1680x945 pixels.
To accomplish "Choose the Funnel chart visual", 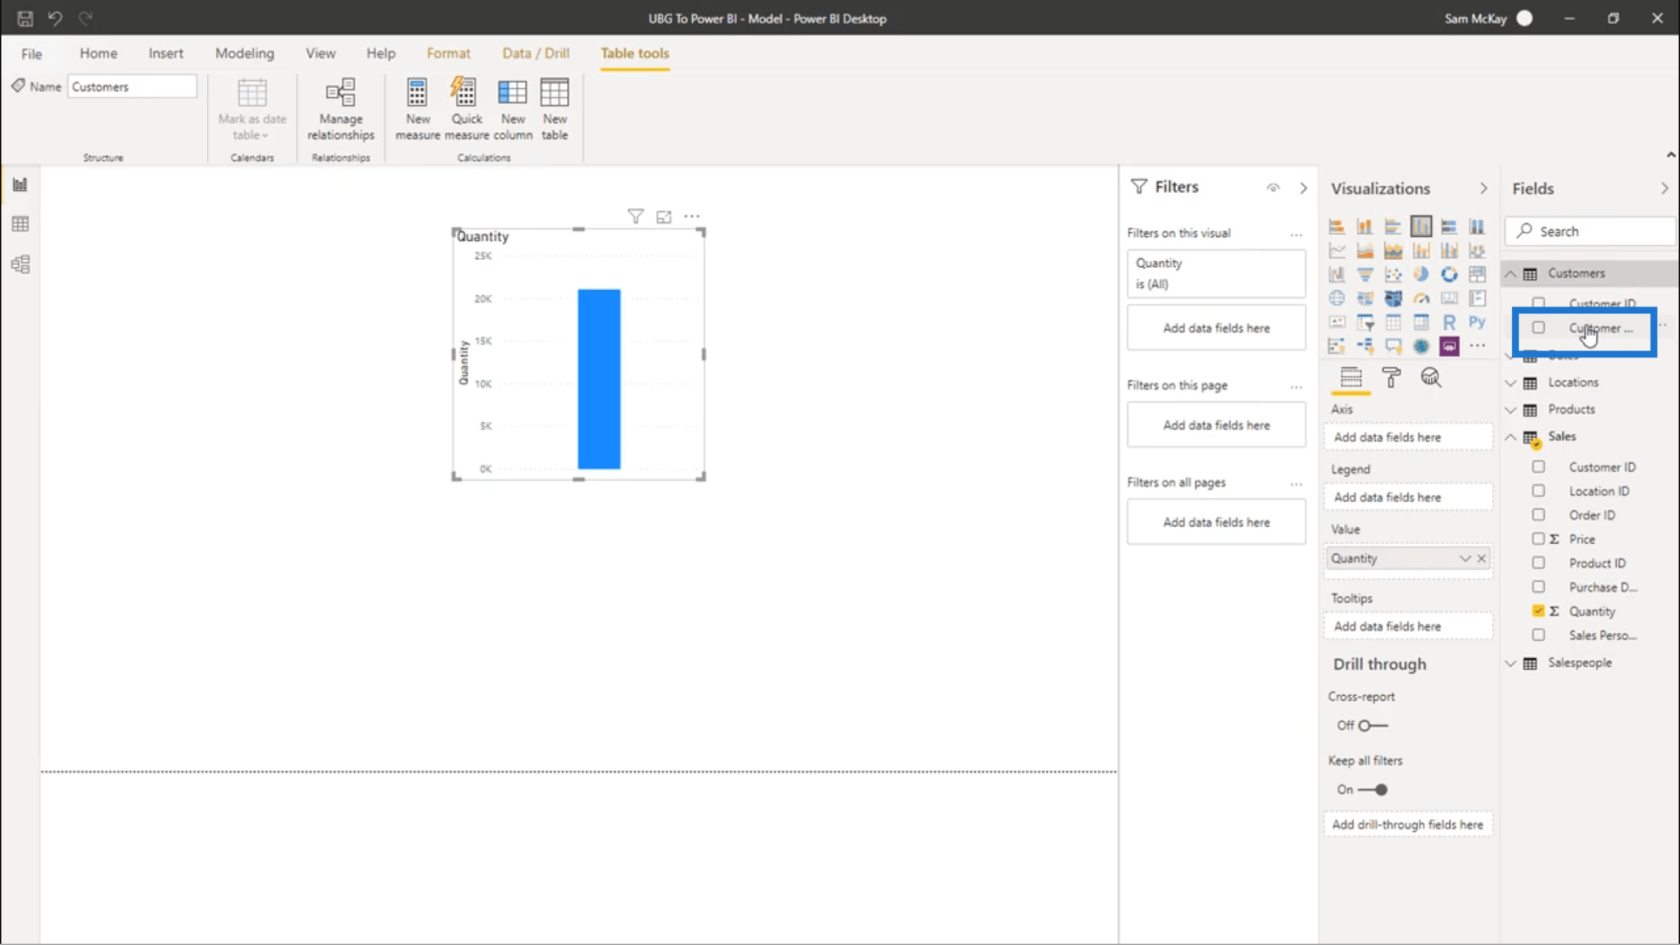I will pos(1364,275).
